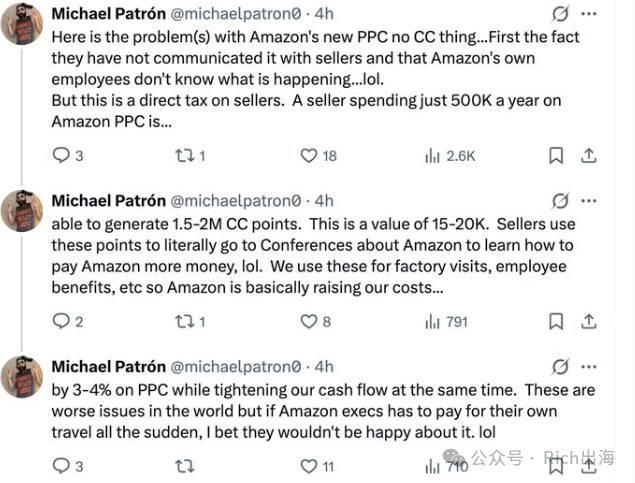The height and width of the screenshot is (483, 635).
Task: Share the first tweet
Action: pyautogui.click(x=588, y=155)
